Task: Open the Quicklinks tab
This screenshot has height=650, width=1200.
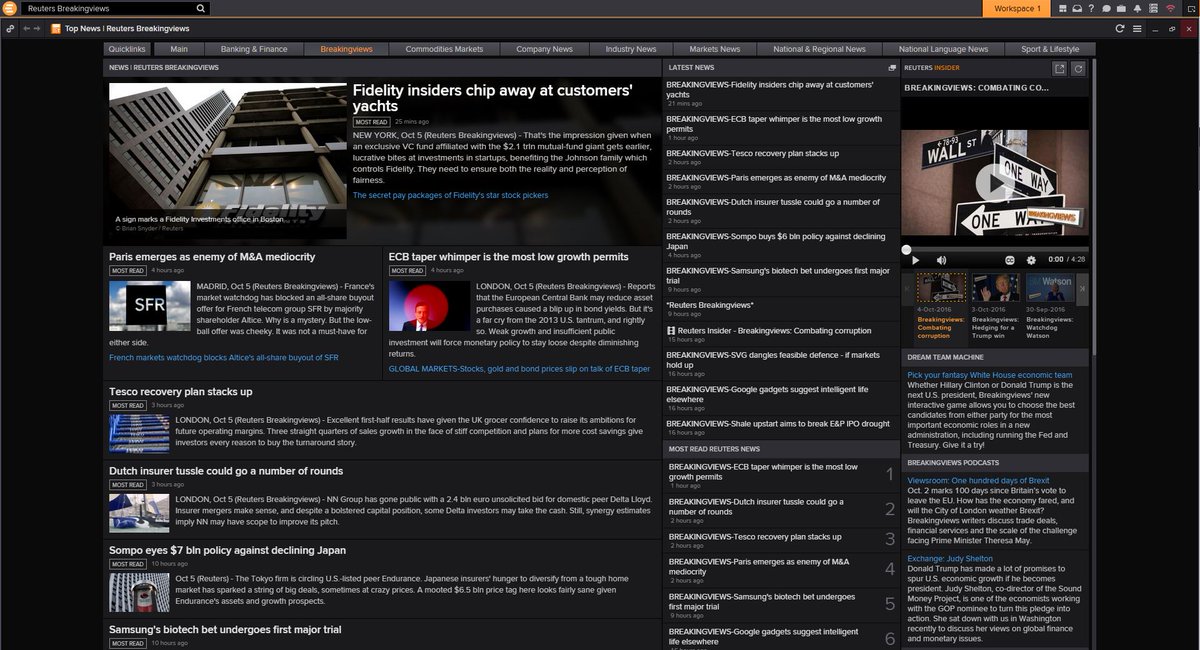Action: [x=127, y=49]
